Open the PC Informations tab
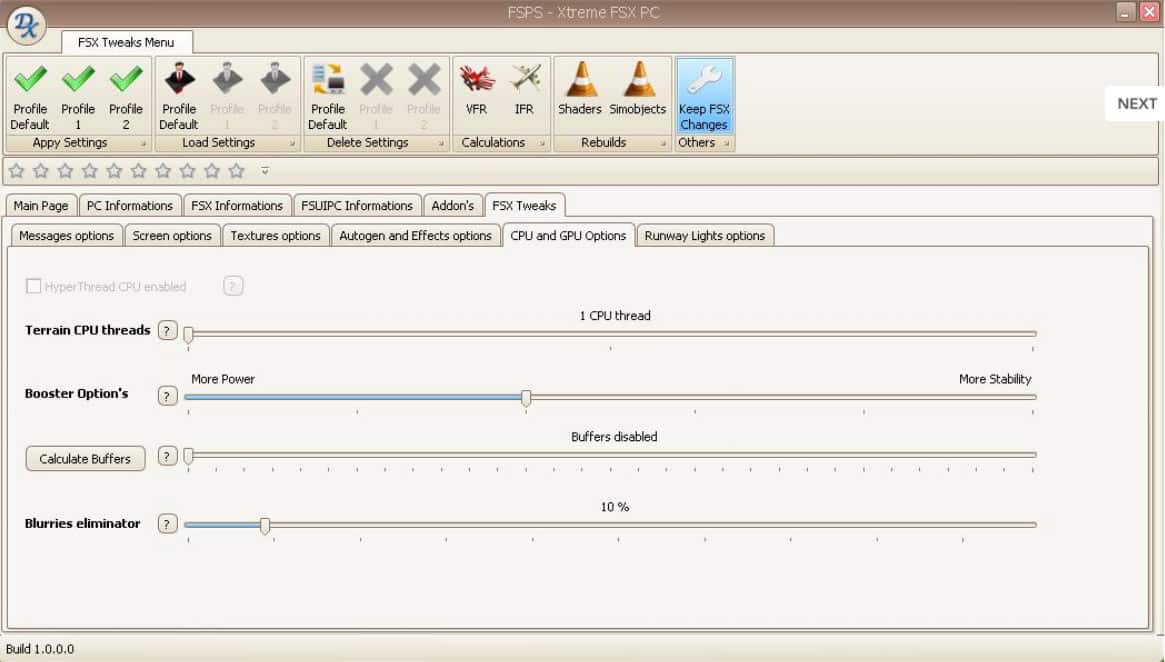The height and width of the screenshot is (662, 1165). 130,206
